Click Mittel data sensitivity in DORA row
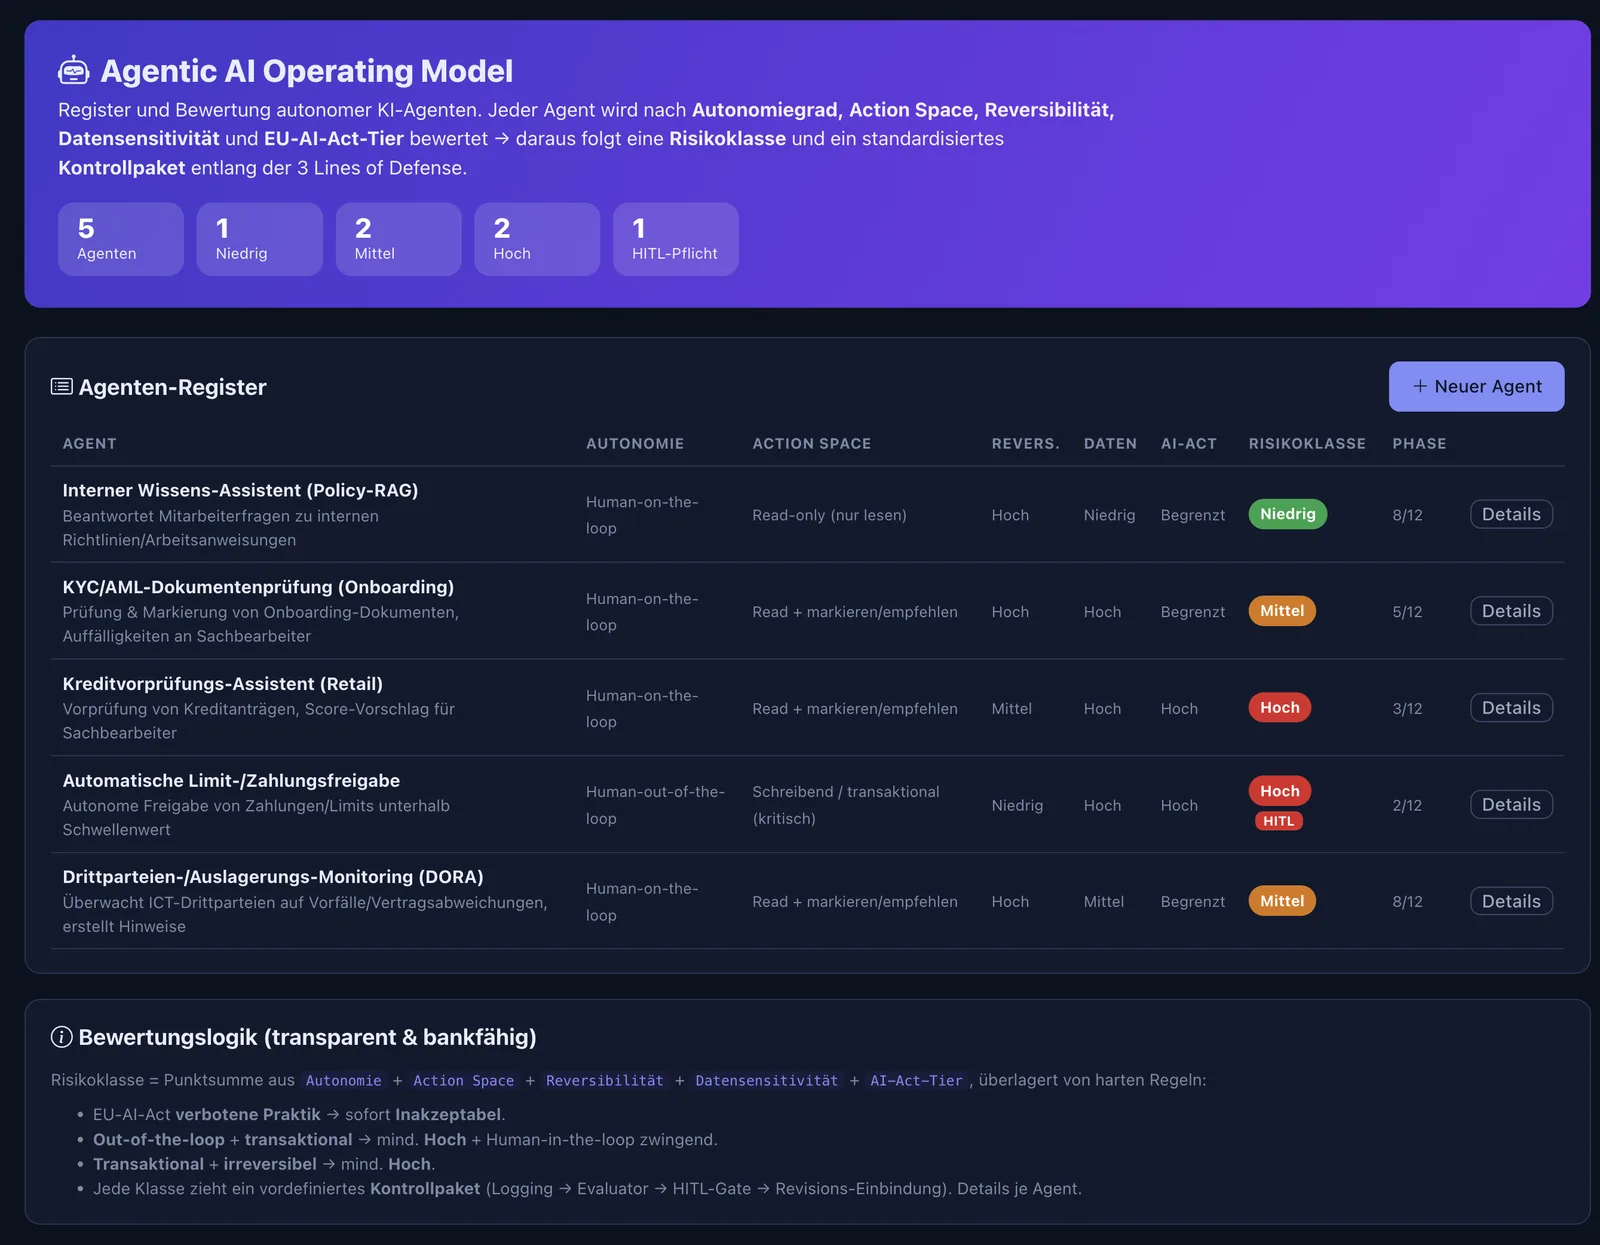This screenshot has width=1600, height=1245. coord(1104,902)
